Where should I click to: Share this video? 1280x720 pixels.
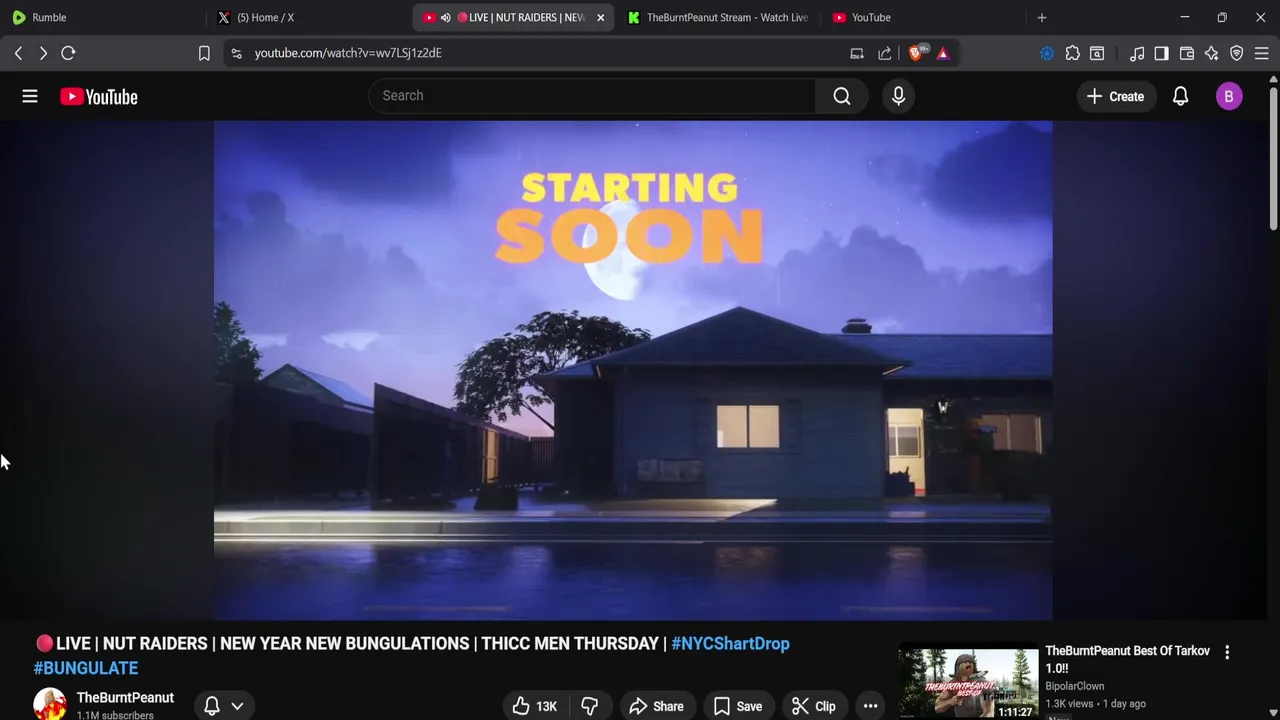coord(656,706)
